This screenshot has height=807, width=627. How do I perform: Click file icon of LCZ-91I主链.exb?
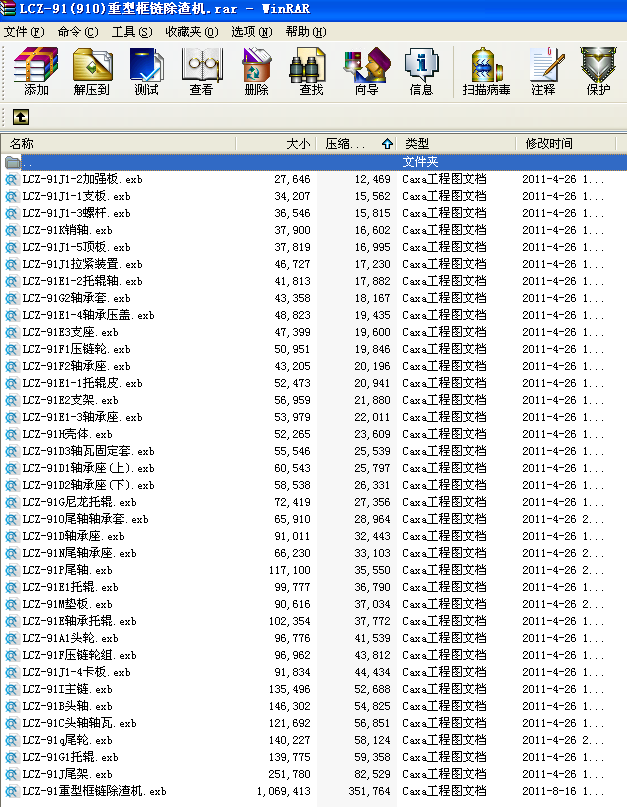[11, 689]
